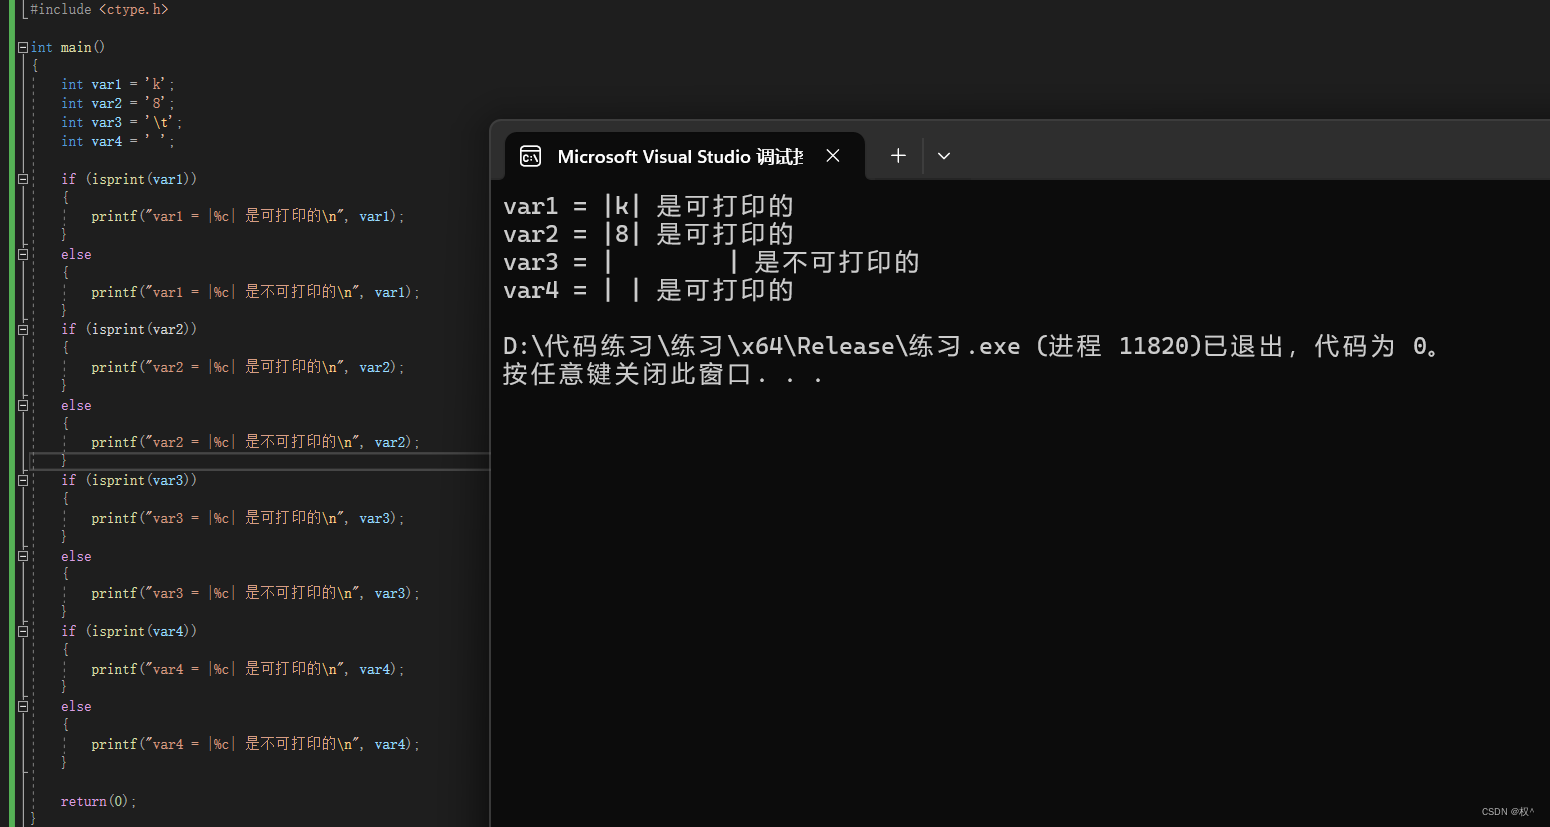Click console output line var3 是不可打印的
The height and width of the screenshot is (827, 1550).
point(711,263)
